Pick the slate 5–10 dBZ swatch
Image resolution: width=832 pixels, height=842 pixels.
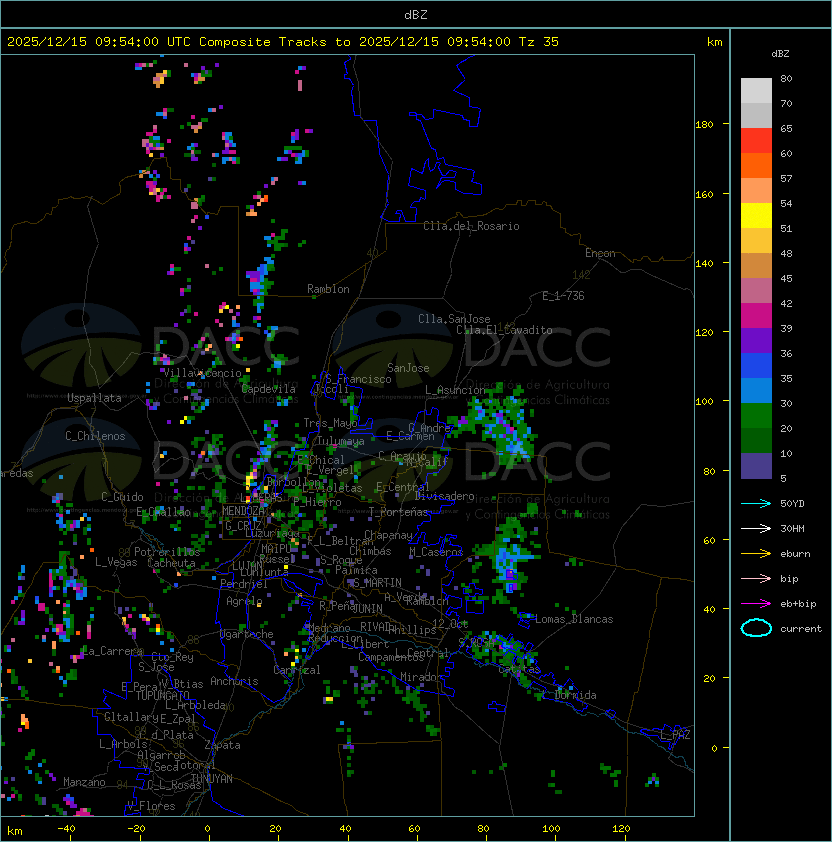coord(756,466)
